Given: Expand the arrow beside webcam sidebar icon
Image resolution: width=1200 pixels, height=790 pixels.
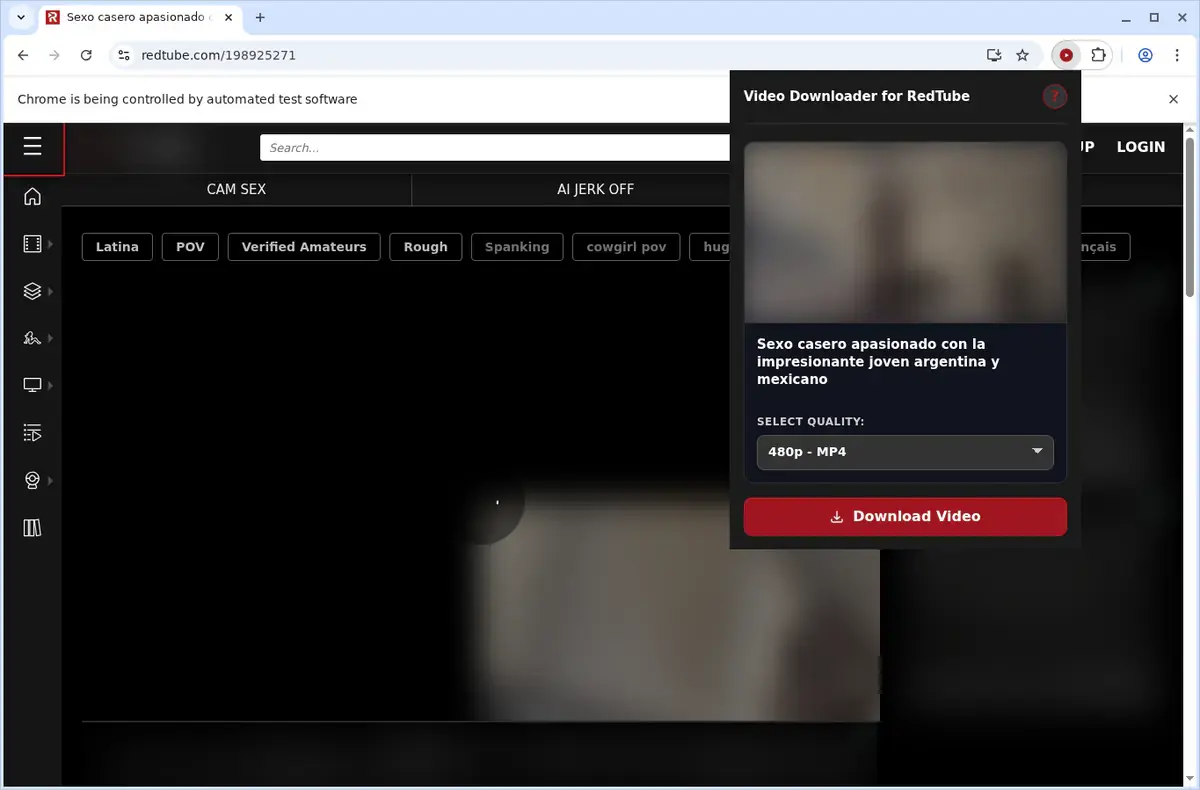Looking at the screenshot, I should [50, 481].
